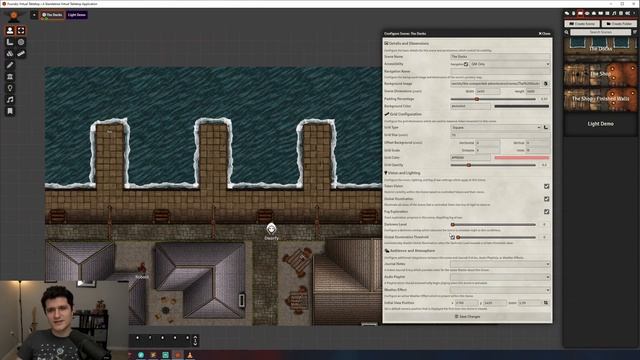This screenshot has height=360, width=640.
Task: Click Create Folder button
Action: pyautogui.click(x=619, y=24)
